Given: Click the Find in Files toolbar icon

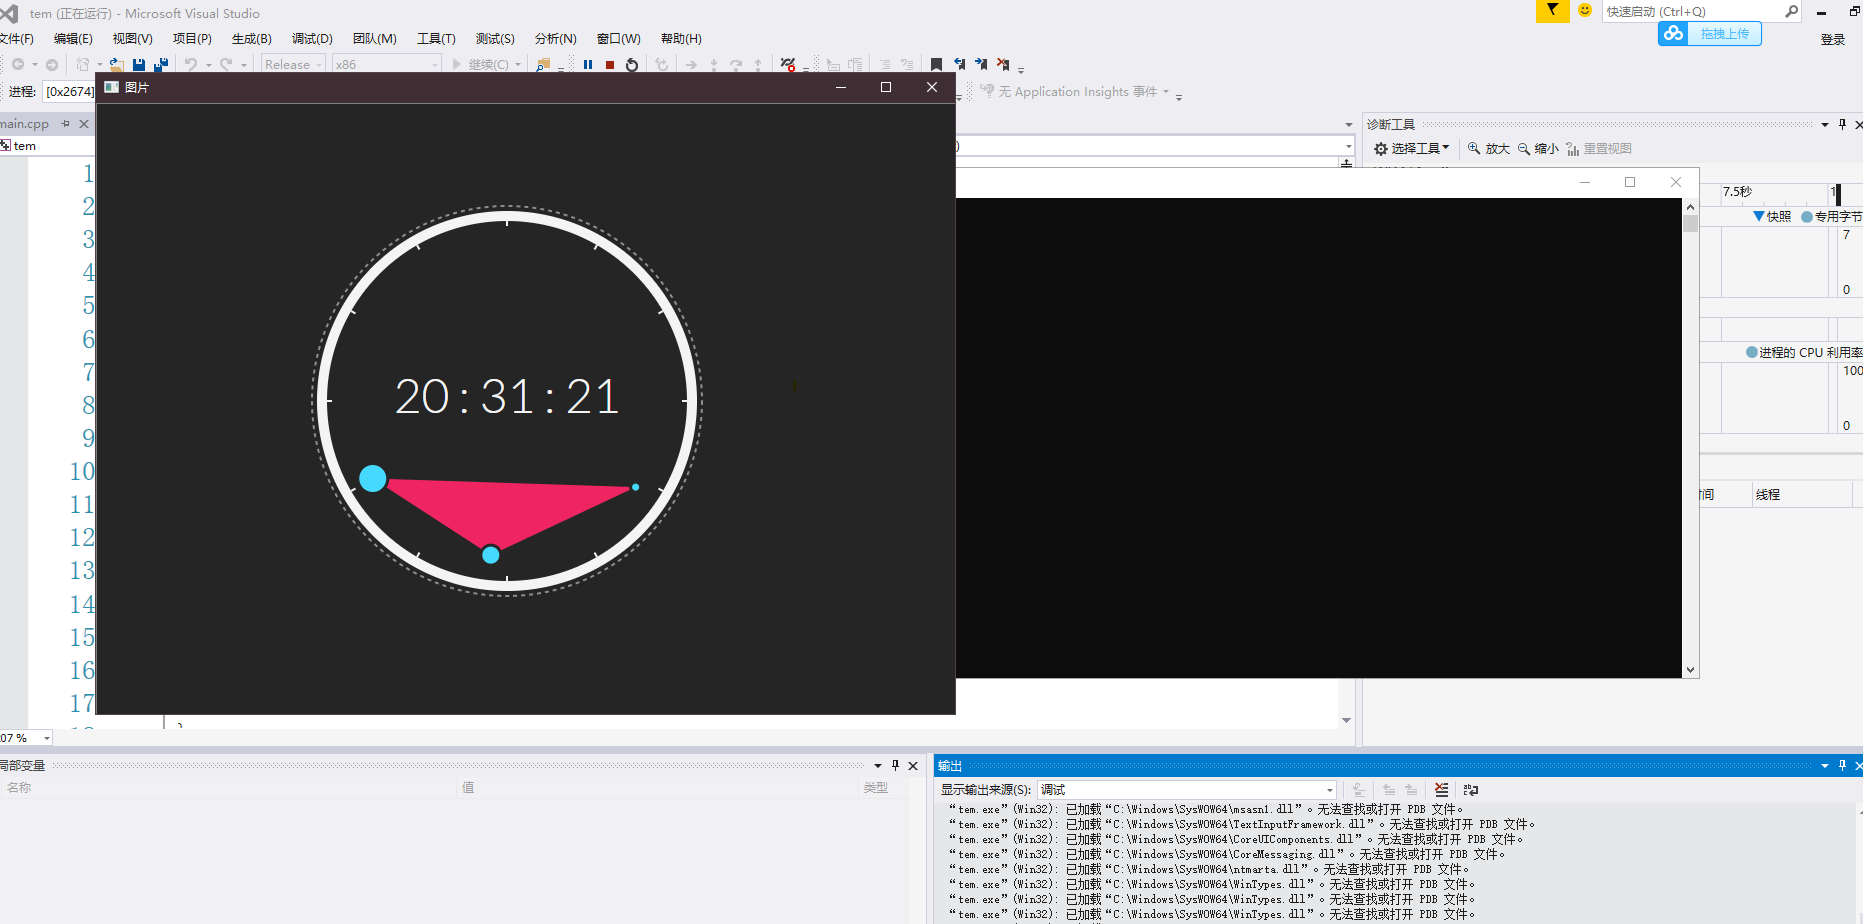Looking at the screenshot, I should [543, 64].
